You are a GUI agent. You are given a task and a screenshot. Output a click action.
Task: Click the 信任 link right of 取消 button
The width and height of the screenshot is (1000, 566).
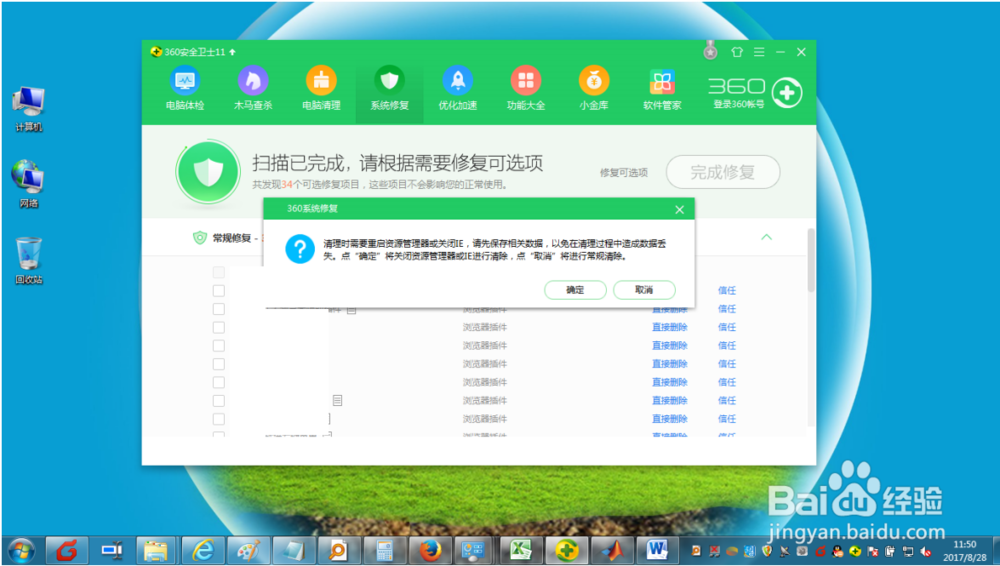pos(727,290)
